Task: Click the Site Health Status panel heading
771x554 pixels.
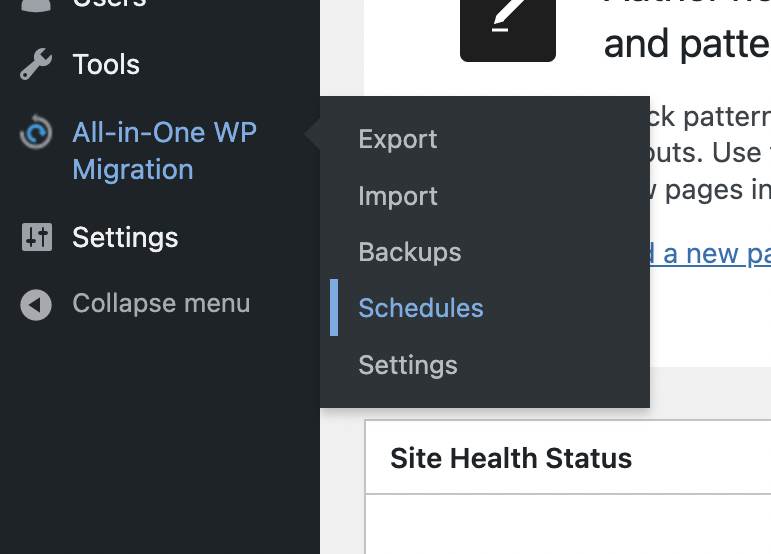Action: [x=511, y=458]
